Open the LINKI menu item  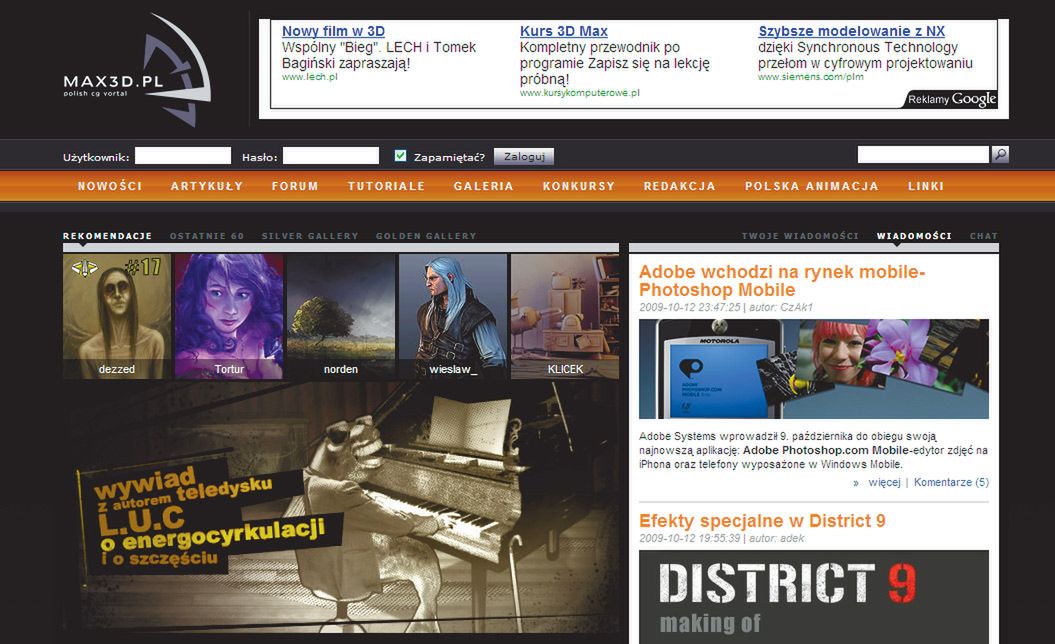tap(926, 186)
